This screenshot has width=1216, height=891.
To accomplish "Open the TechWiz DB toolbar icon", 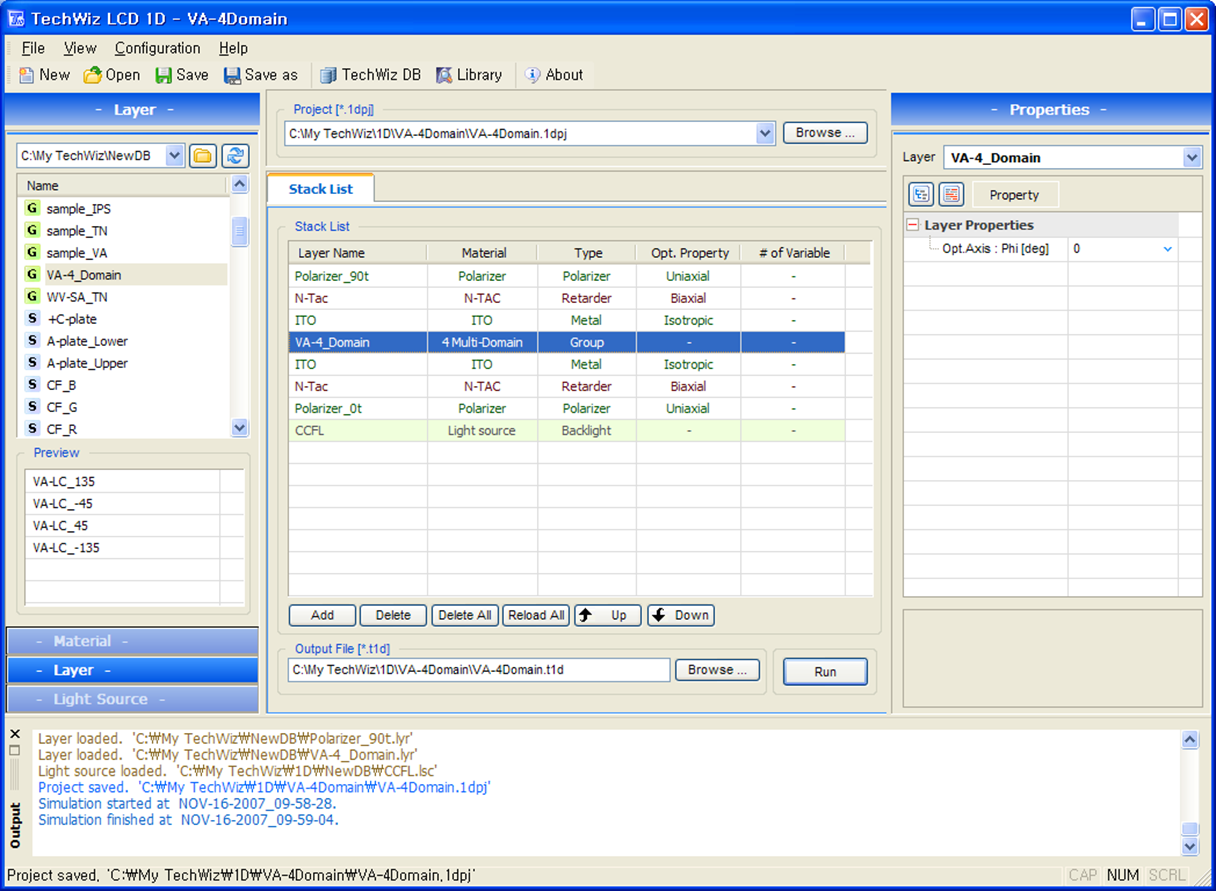I will pyautogui.click(x=328, y=75).
